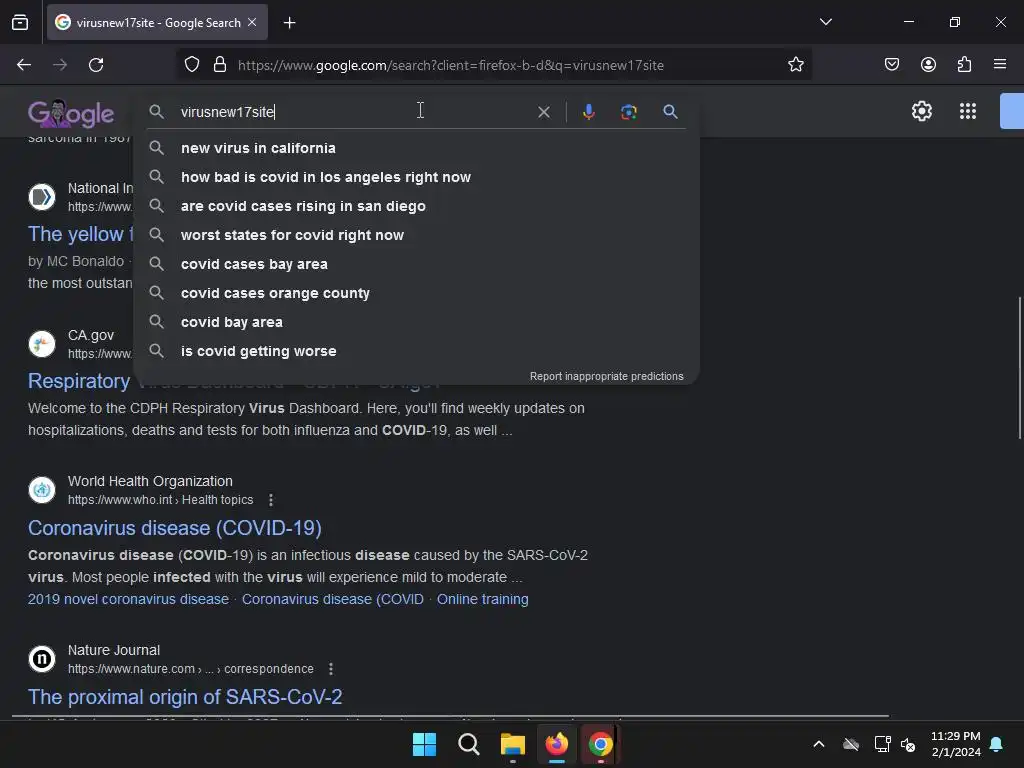The image size is (1024, 768).
Task: Save page to Pocket
Action: coord(891,65)
